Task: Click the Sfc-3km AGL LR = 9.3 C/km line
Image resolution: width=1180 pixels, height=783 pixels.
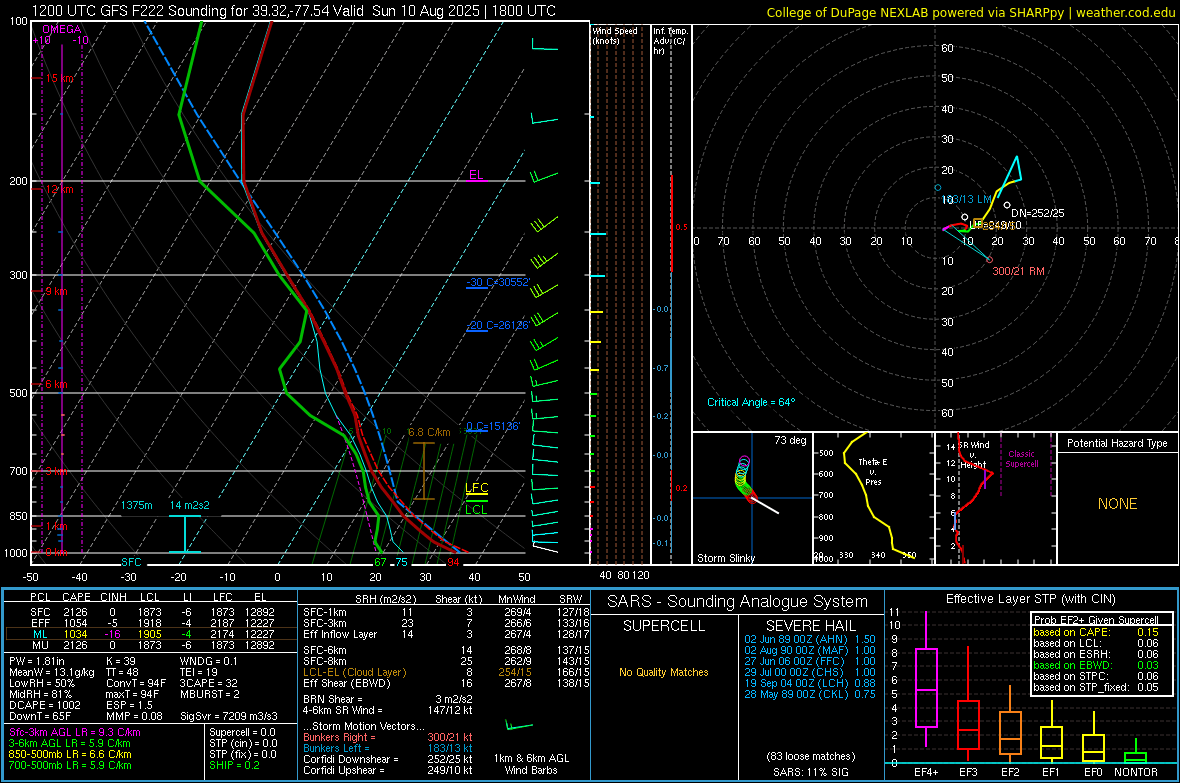Action: click(75, 732)
